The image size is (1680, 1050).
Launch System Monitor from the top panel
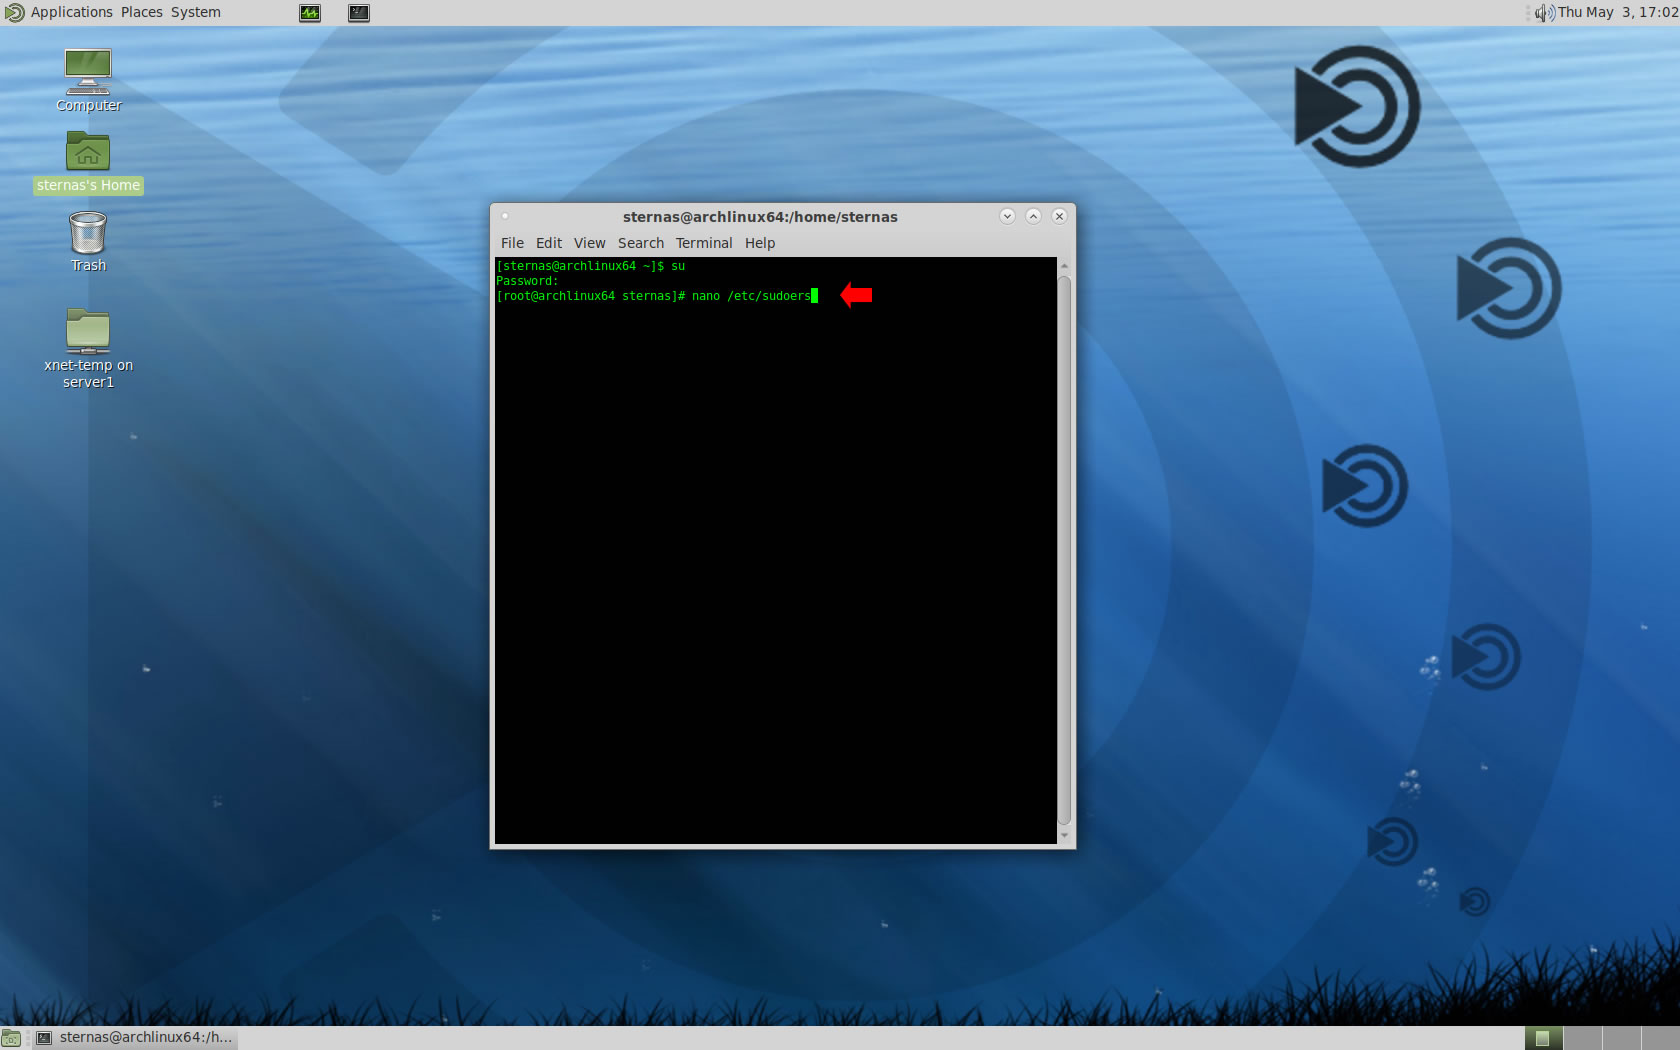coord(310,13)
